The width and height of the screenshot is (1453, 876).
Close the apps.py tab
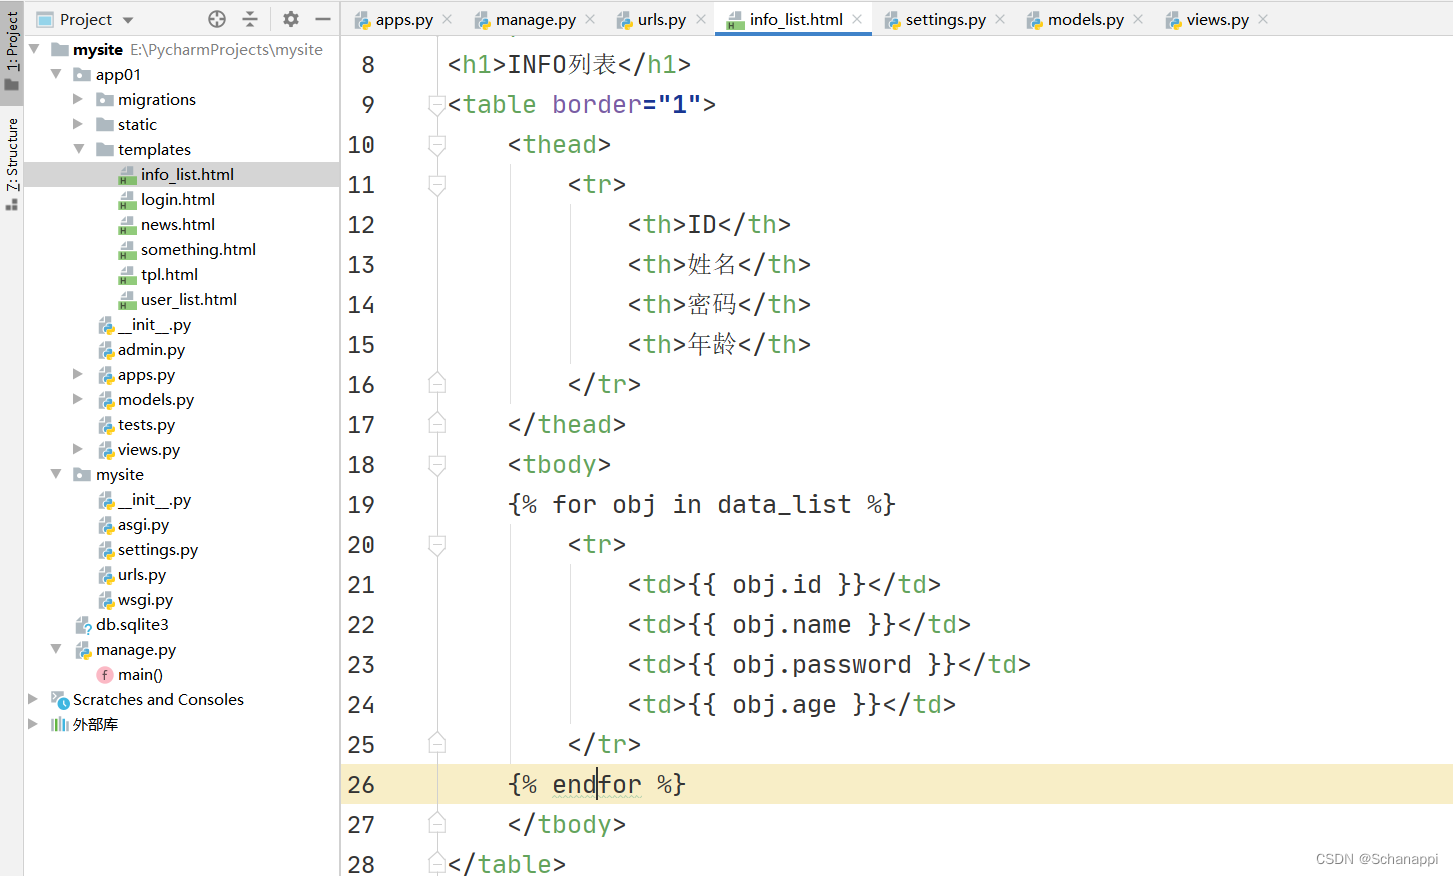pyautogui.click(x=447, y=19)
